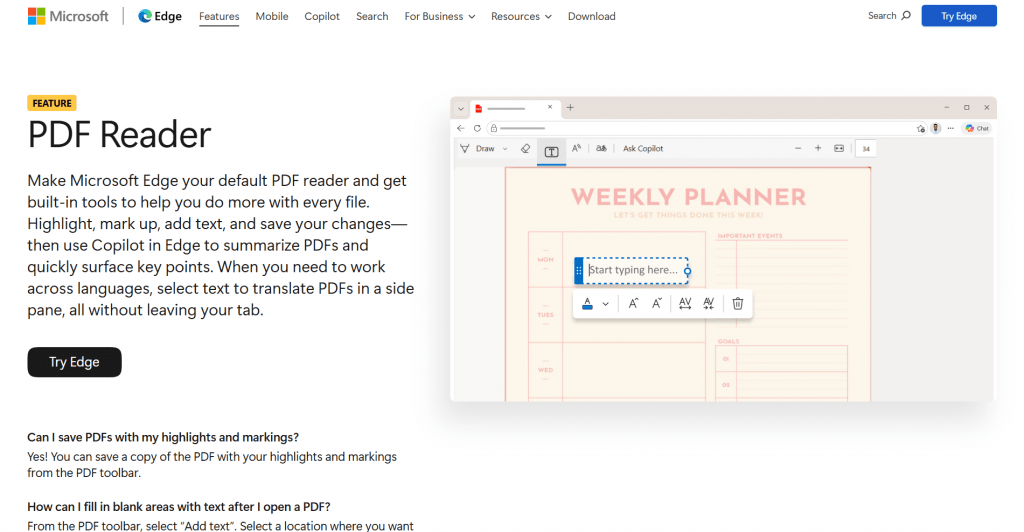Click the favorites star icon
Image resolution: width=1024 pixels, height=532 pixels.
(921, 129)
